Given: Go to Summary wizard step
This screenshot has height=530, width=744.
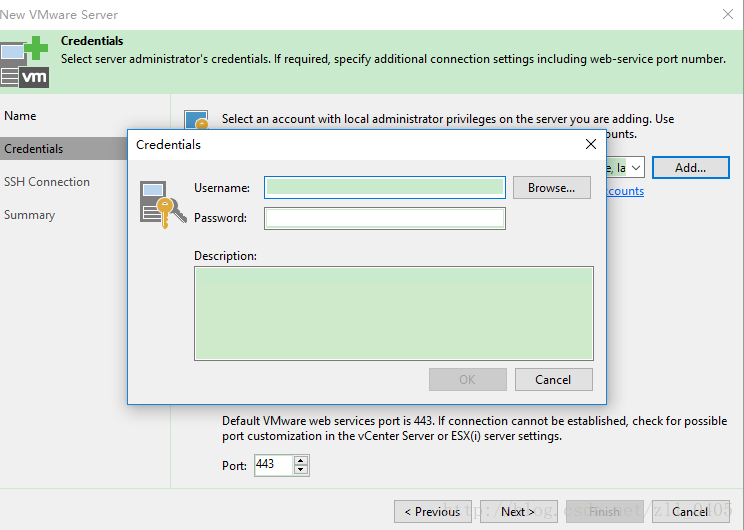Looking at the screenshot, I should [29, 215].
